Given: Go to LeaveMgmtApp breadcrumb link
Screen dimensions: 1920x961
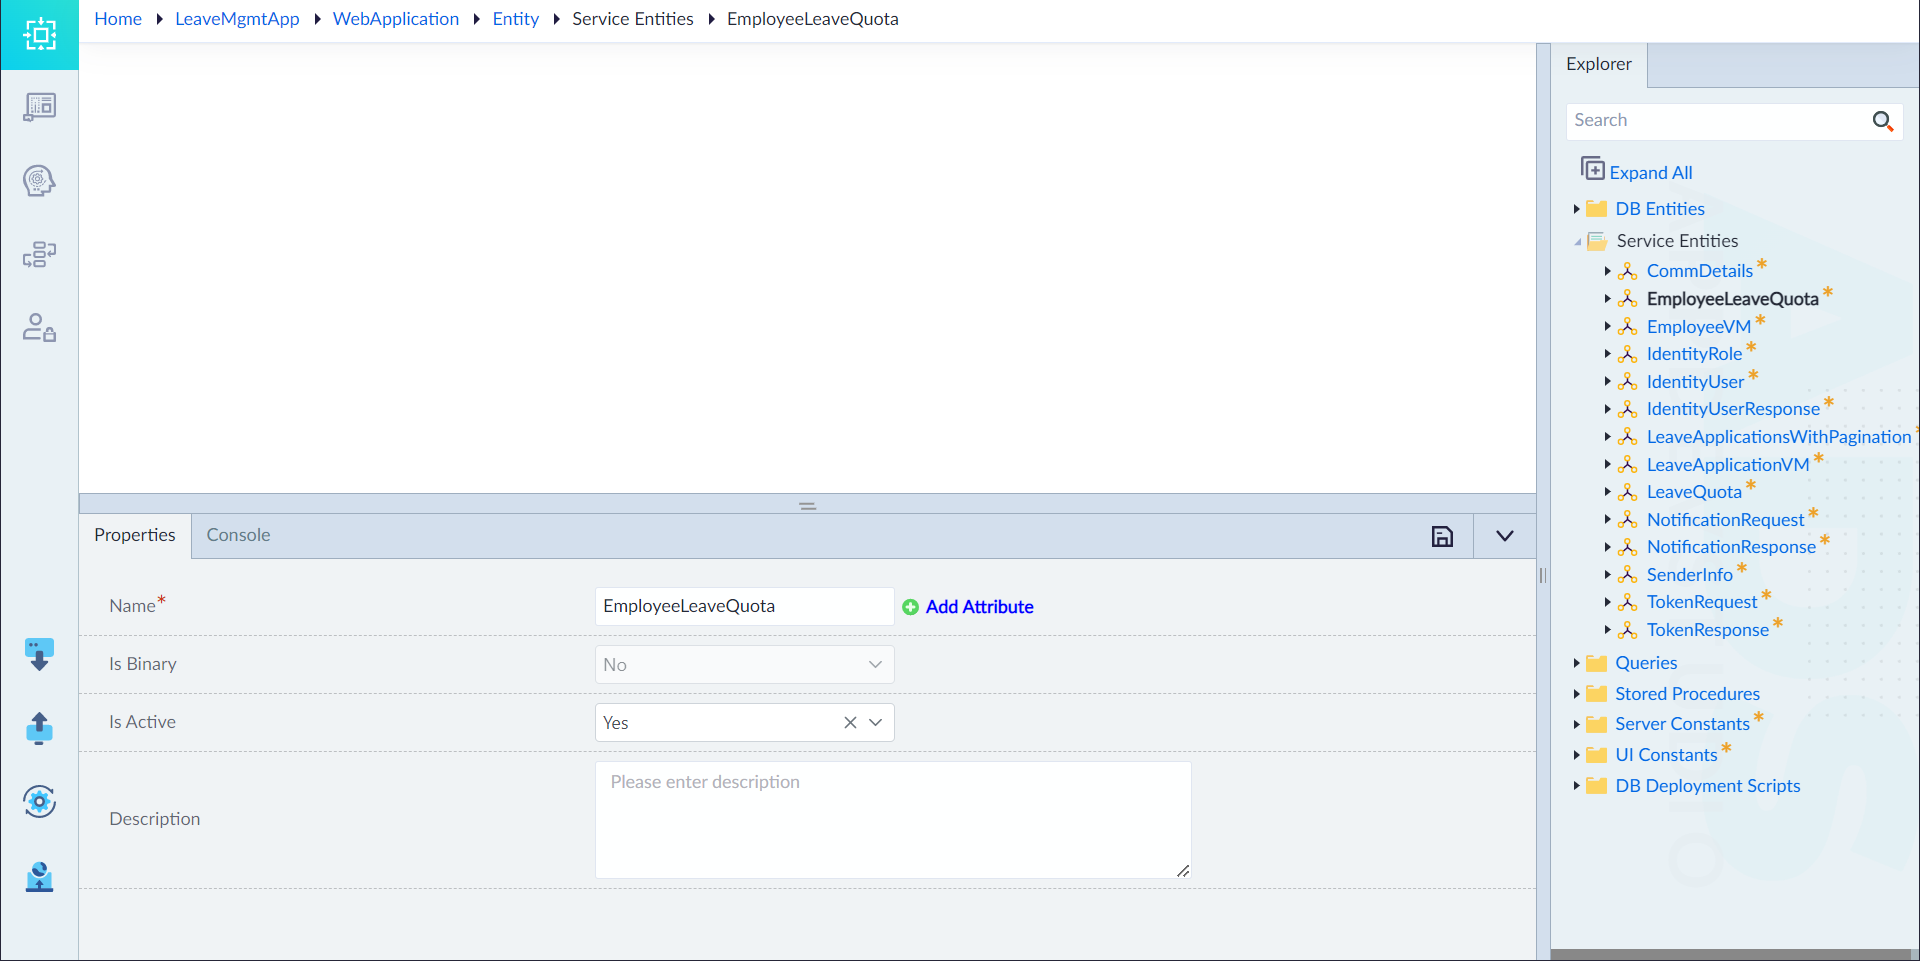Looking at the screenshot, I should pyautogui.click(x=237, y=19).
